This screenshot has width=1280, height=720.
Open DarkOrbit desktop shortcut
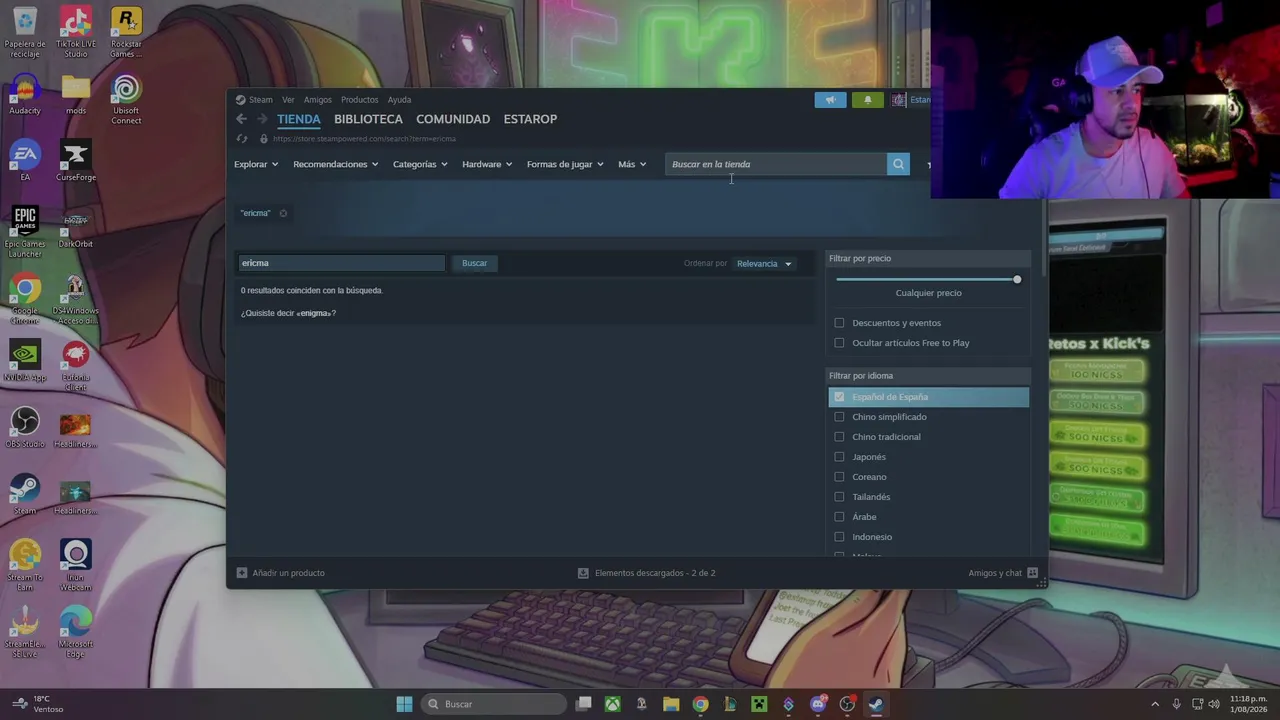[x=76, y=227]
